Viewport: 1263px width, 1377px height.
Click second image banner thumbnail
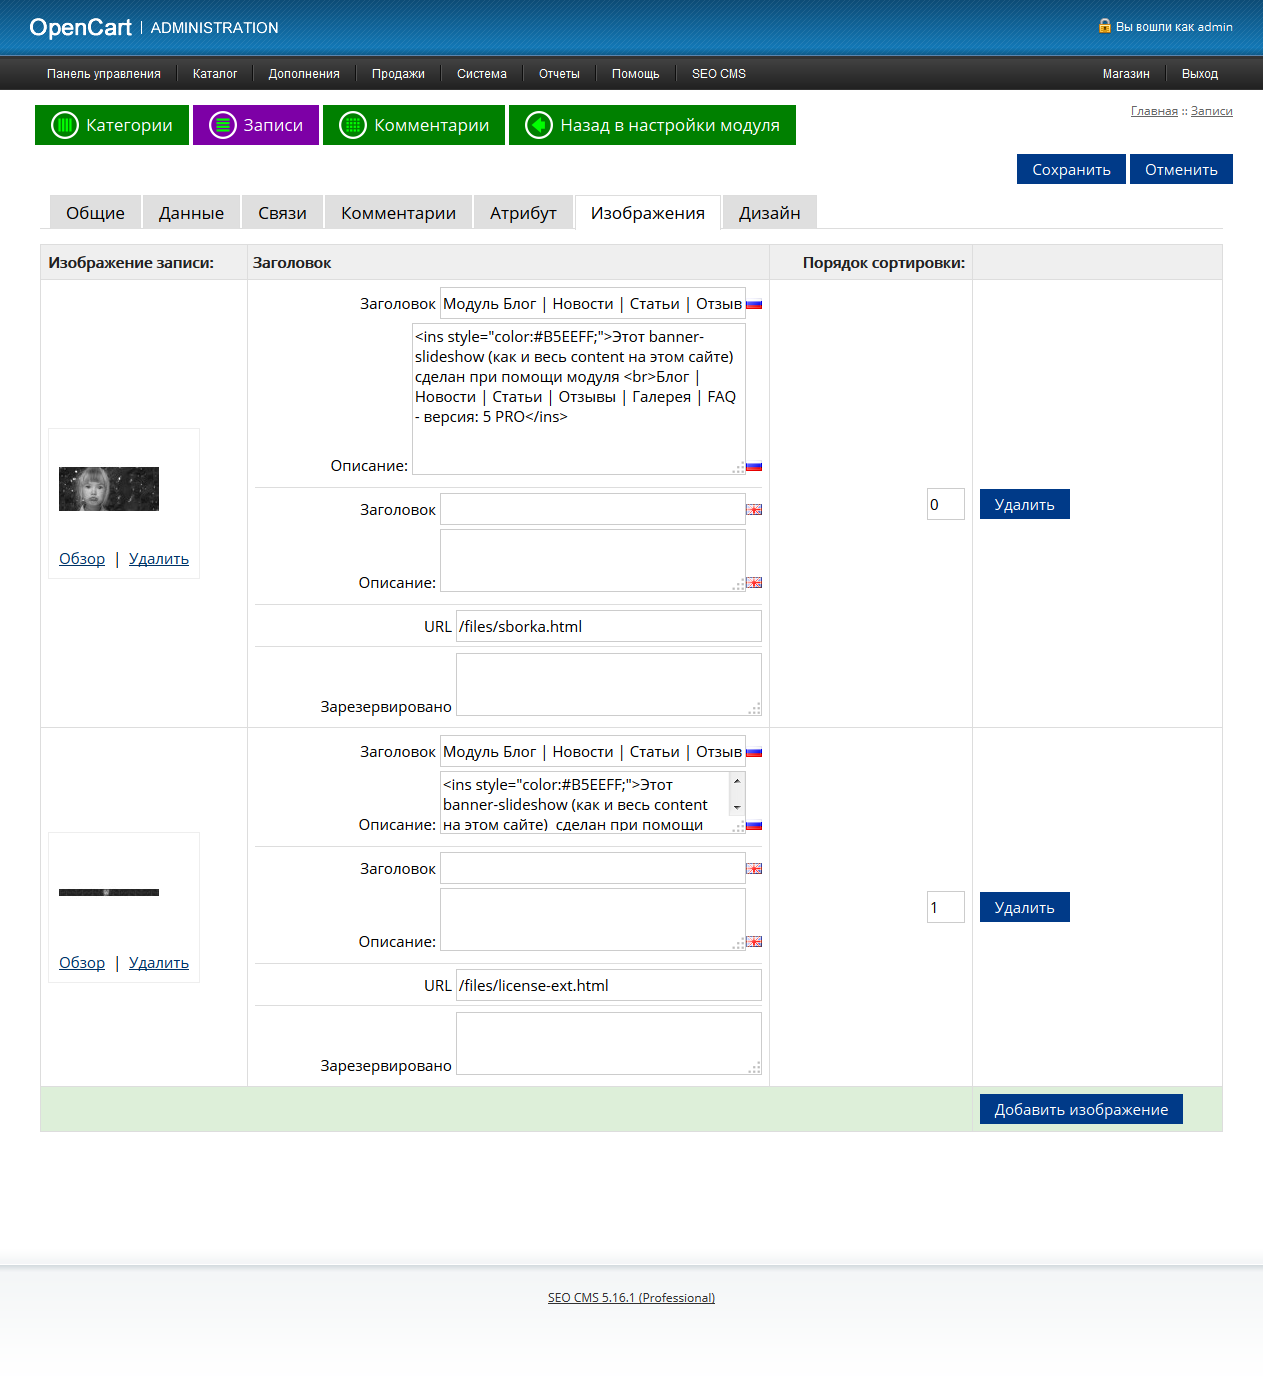(x=109, y=892)
